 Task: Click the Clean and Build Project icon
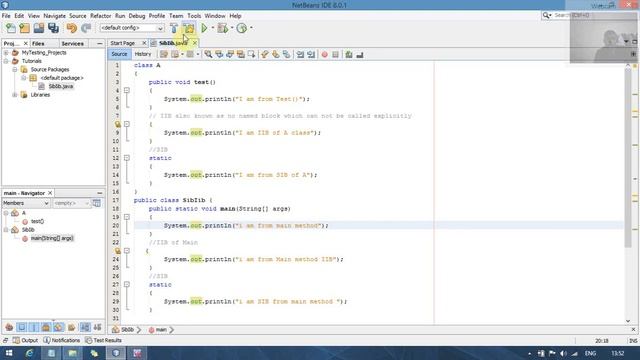(189, 28)
